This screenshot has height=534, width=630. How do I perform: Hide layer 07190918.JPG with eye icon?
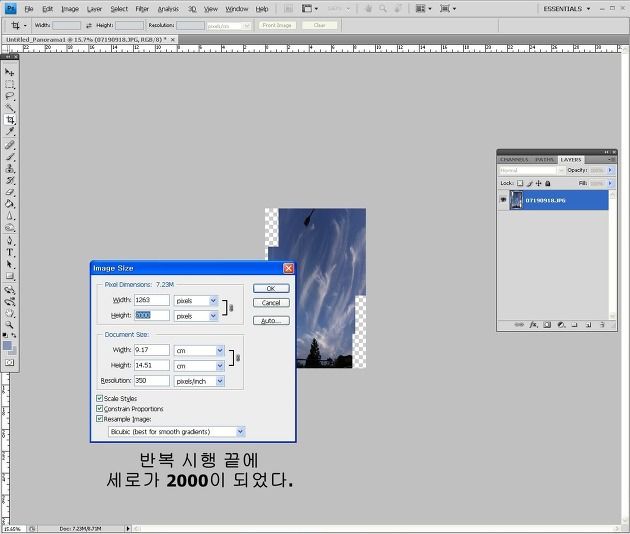pos(503,200)
